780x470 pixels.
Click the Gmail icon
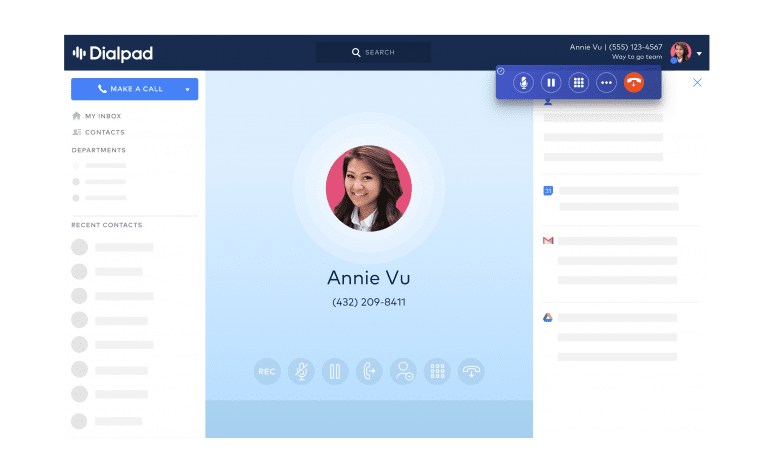548,241
